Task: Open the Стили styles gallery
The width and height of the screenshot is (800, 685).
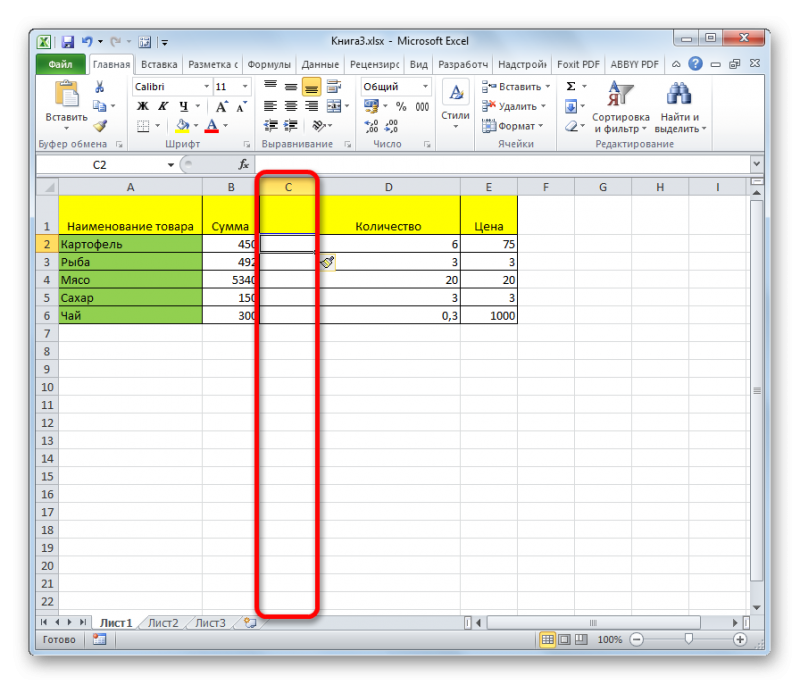Action: pyautogui.click(x=455, y=106)
